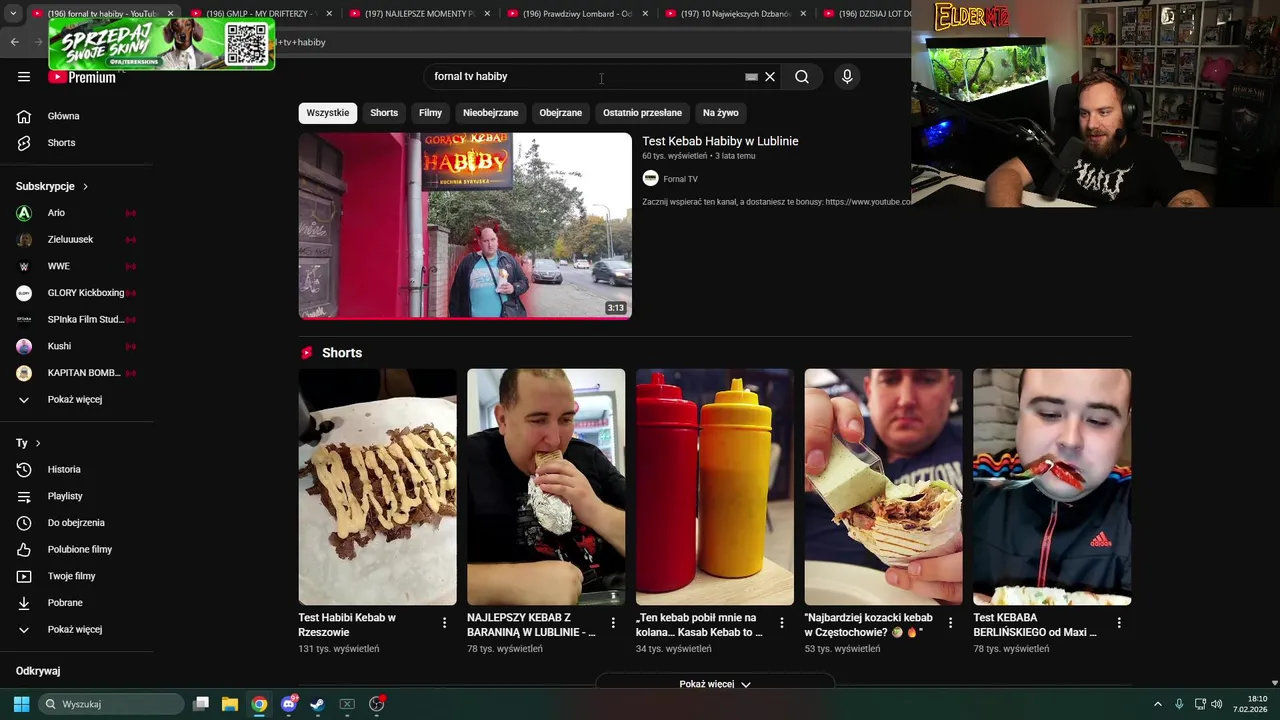Image resolution: width=1280 pixels, height=720 pixels.
Task: Expand the Ty section arrow
Action: [x=38, y=443]
